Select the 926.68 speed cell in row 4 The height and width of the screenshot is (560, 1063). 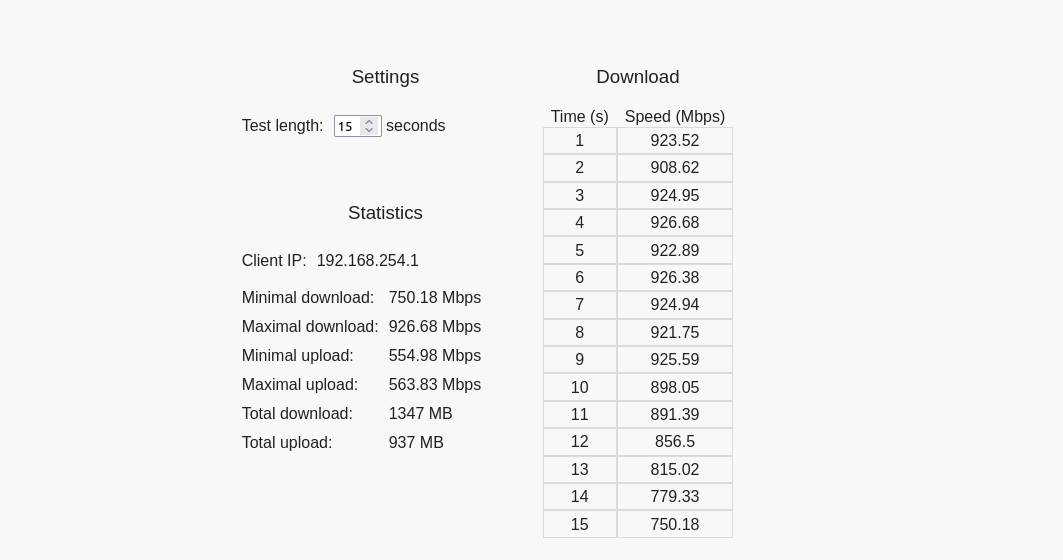click(x=675, y=222)
